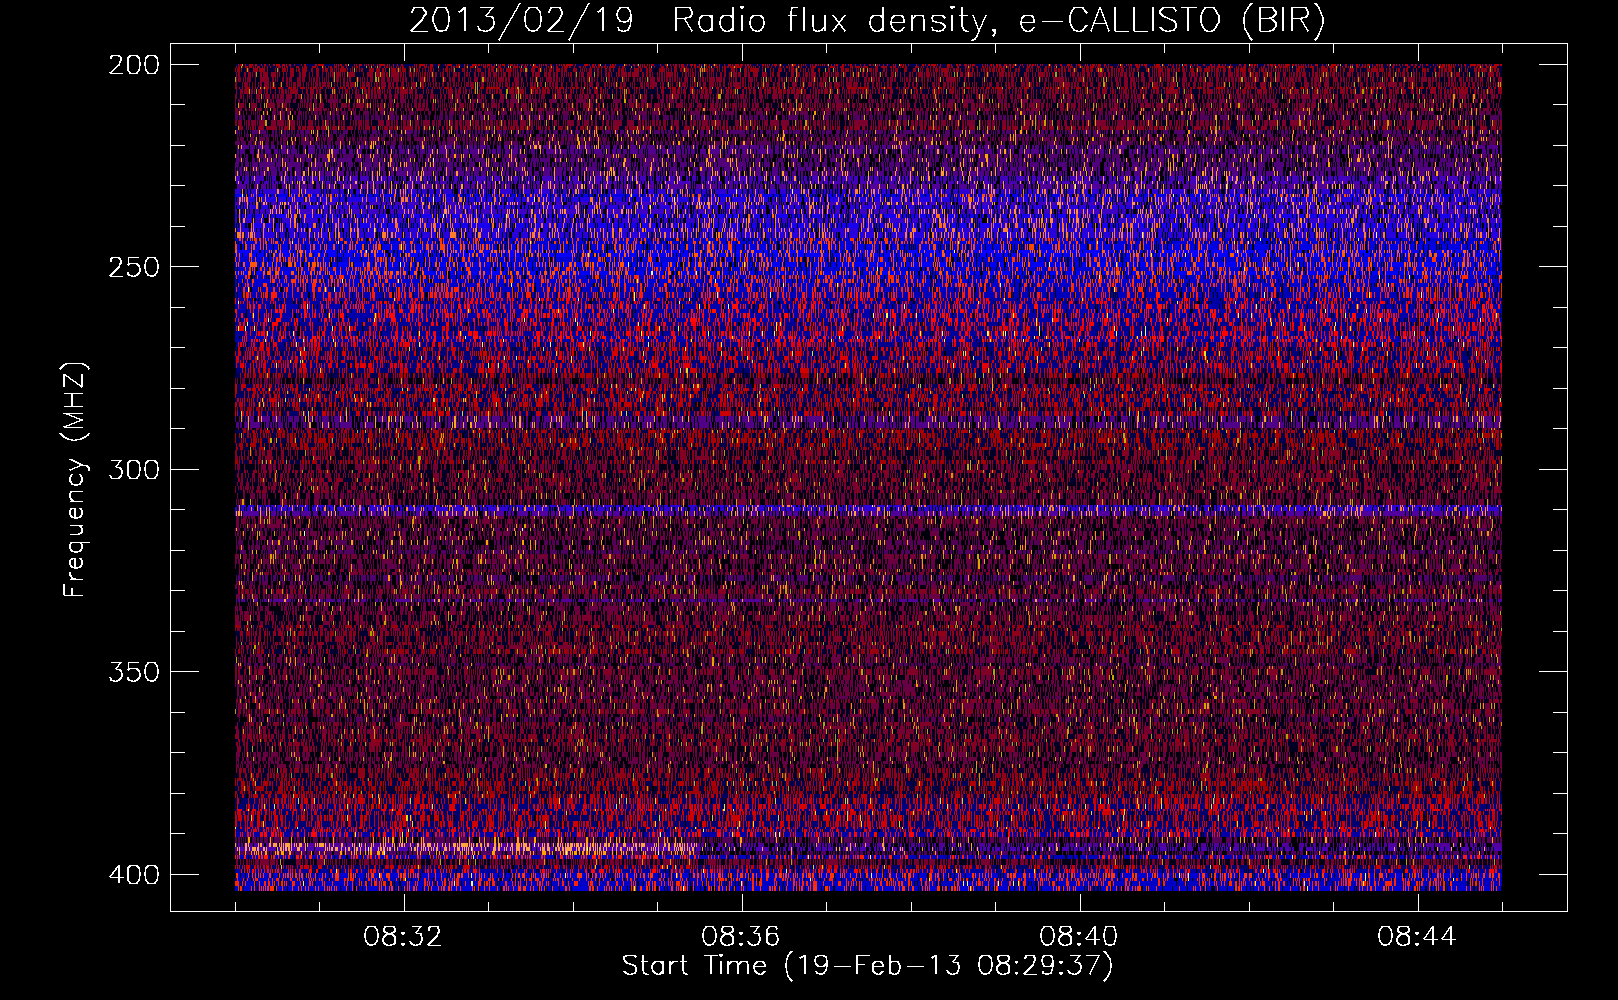Click the plot title '2013/02/19 Radio flux density, e-CALLISTO (BIR)'
This screenshot has width=1618, height=1000.
click(x=867, y=21)
